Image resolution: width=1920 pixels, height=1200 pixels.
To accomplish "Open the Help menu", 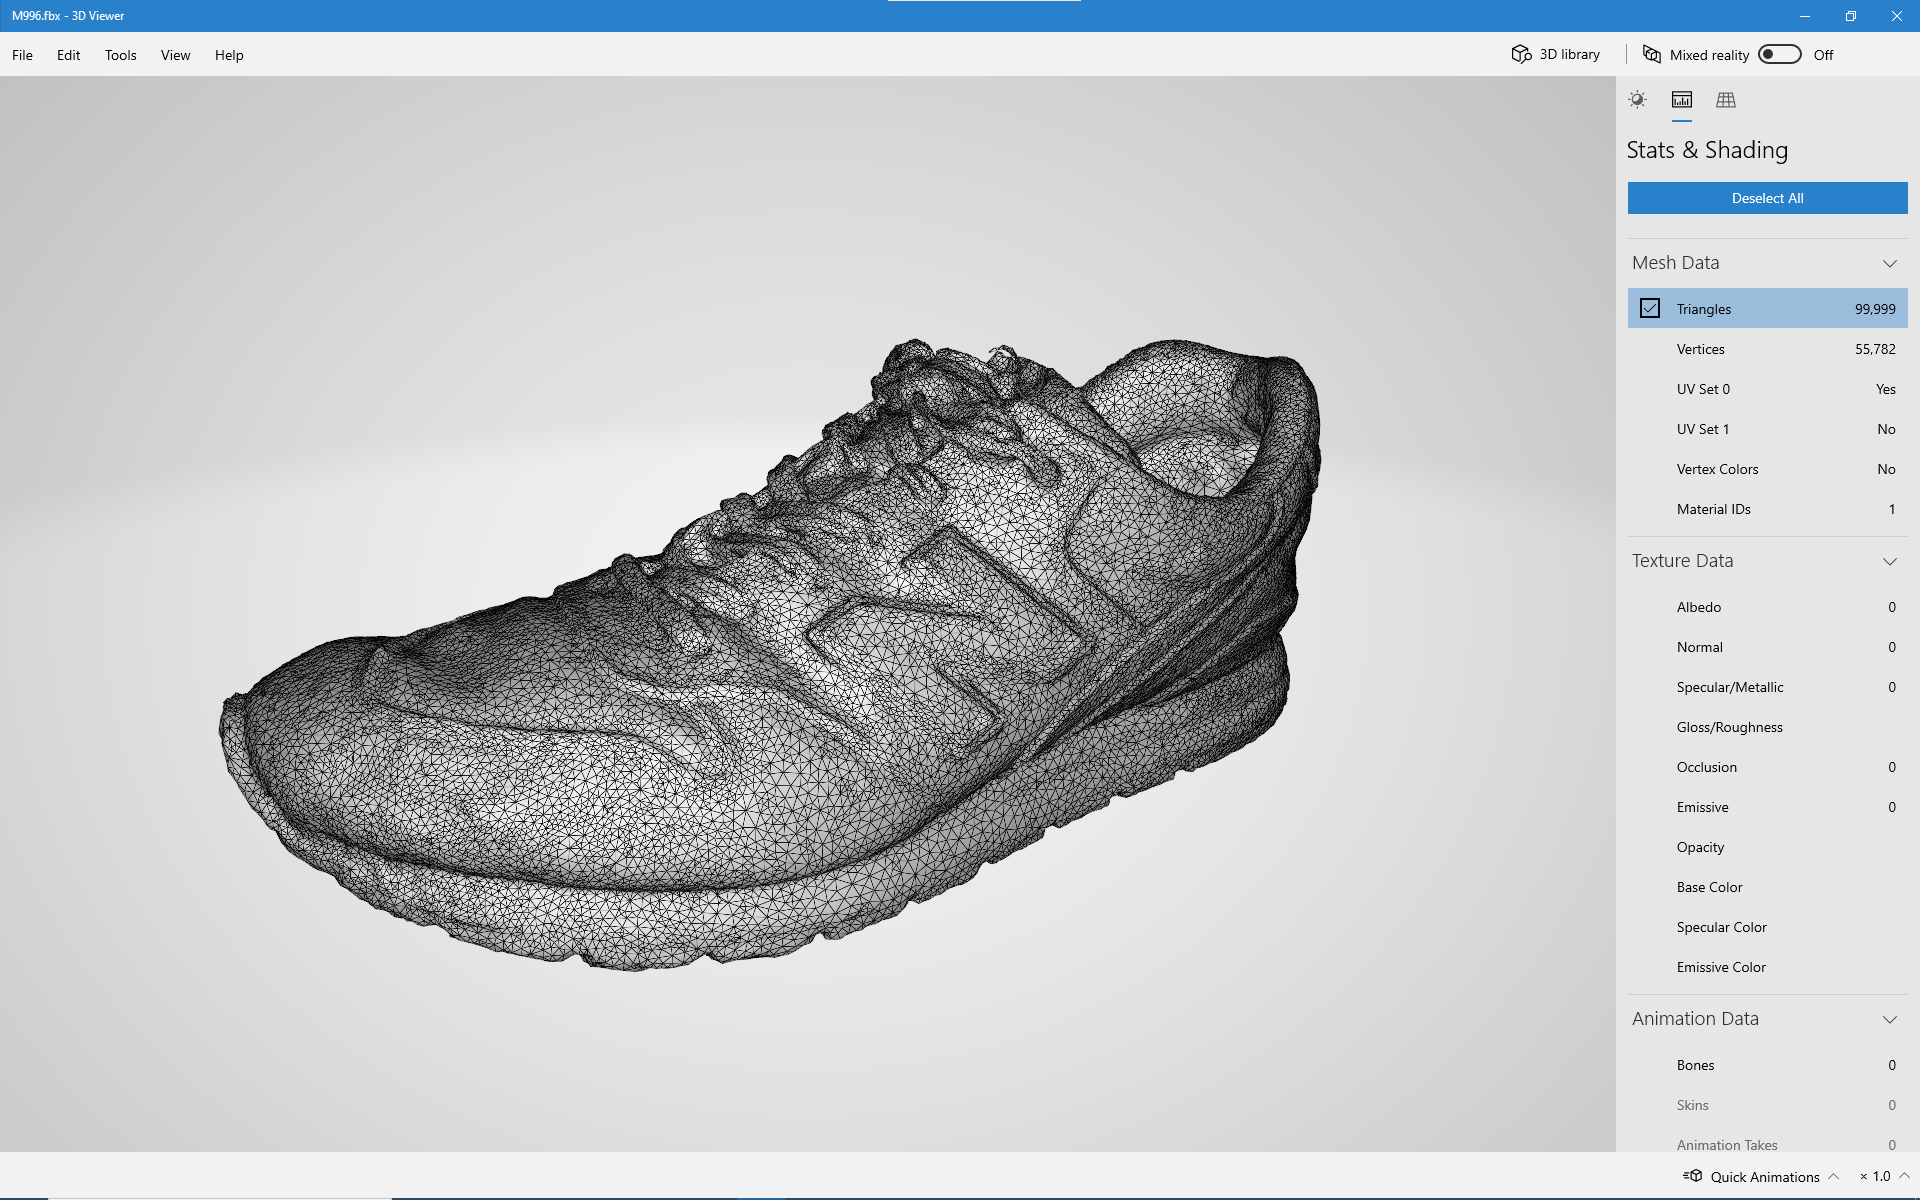I will 229,55.
